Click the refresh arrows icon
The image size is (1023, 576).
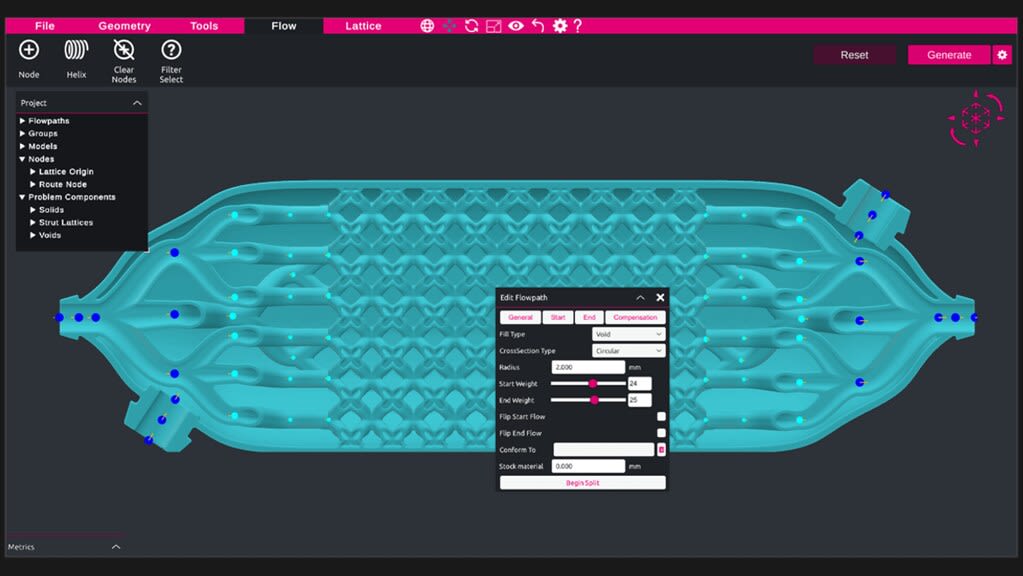[471, 26]
